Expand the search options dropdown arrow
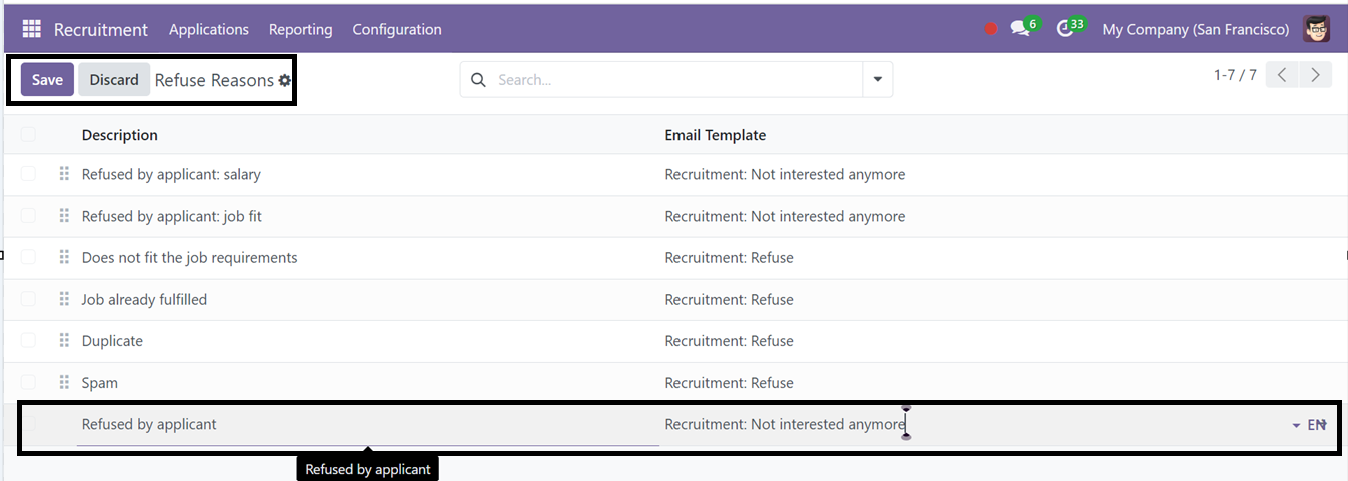 [x=878, y=80]
